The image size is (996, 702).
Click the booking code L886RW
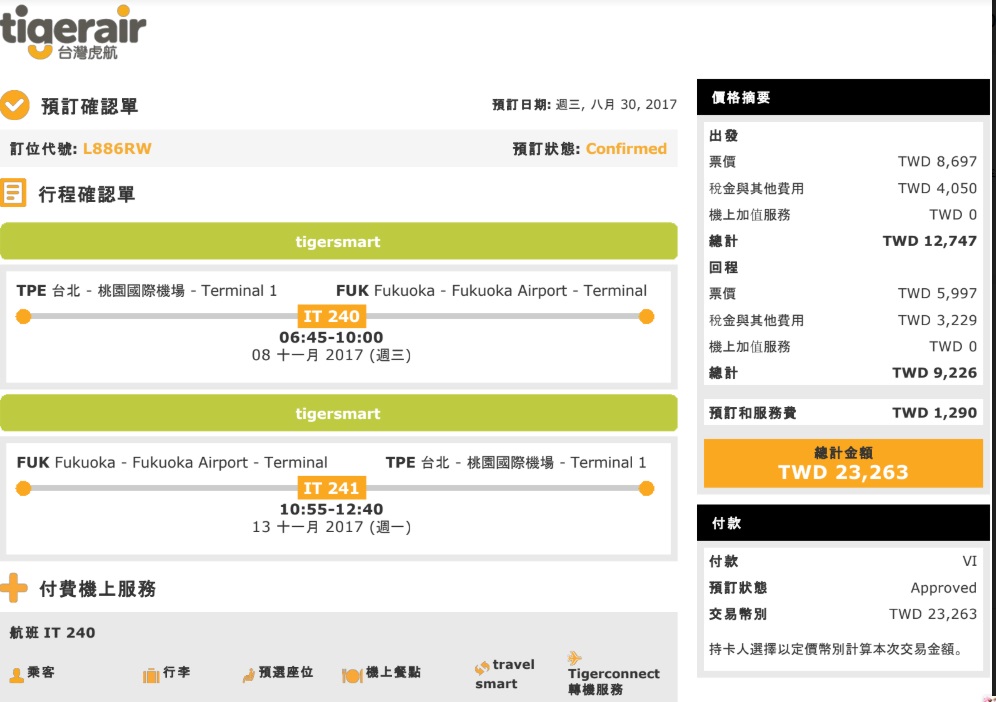[x=117, y=149]
